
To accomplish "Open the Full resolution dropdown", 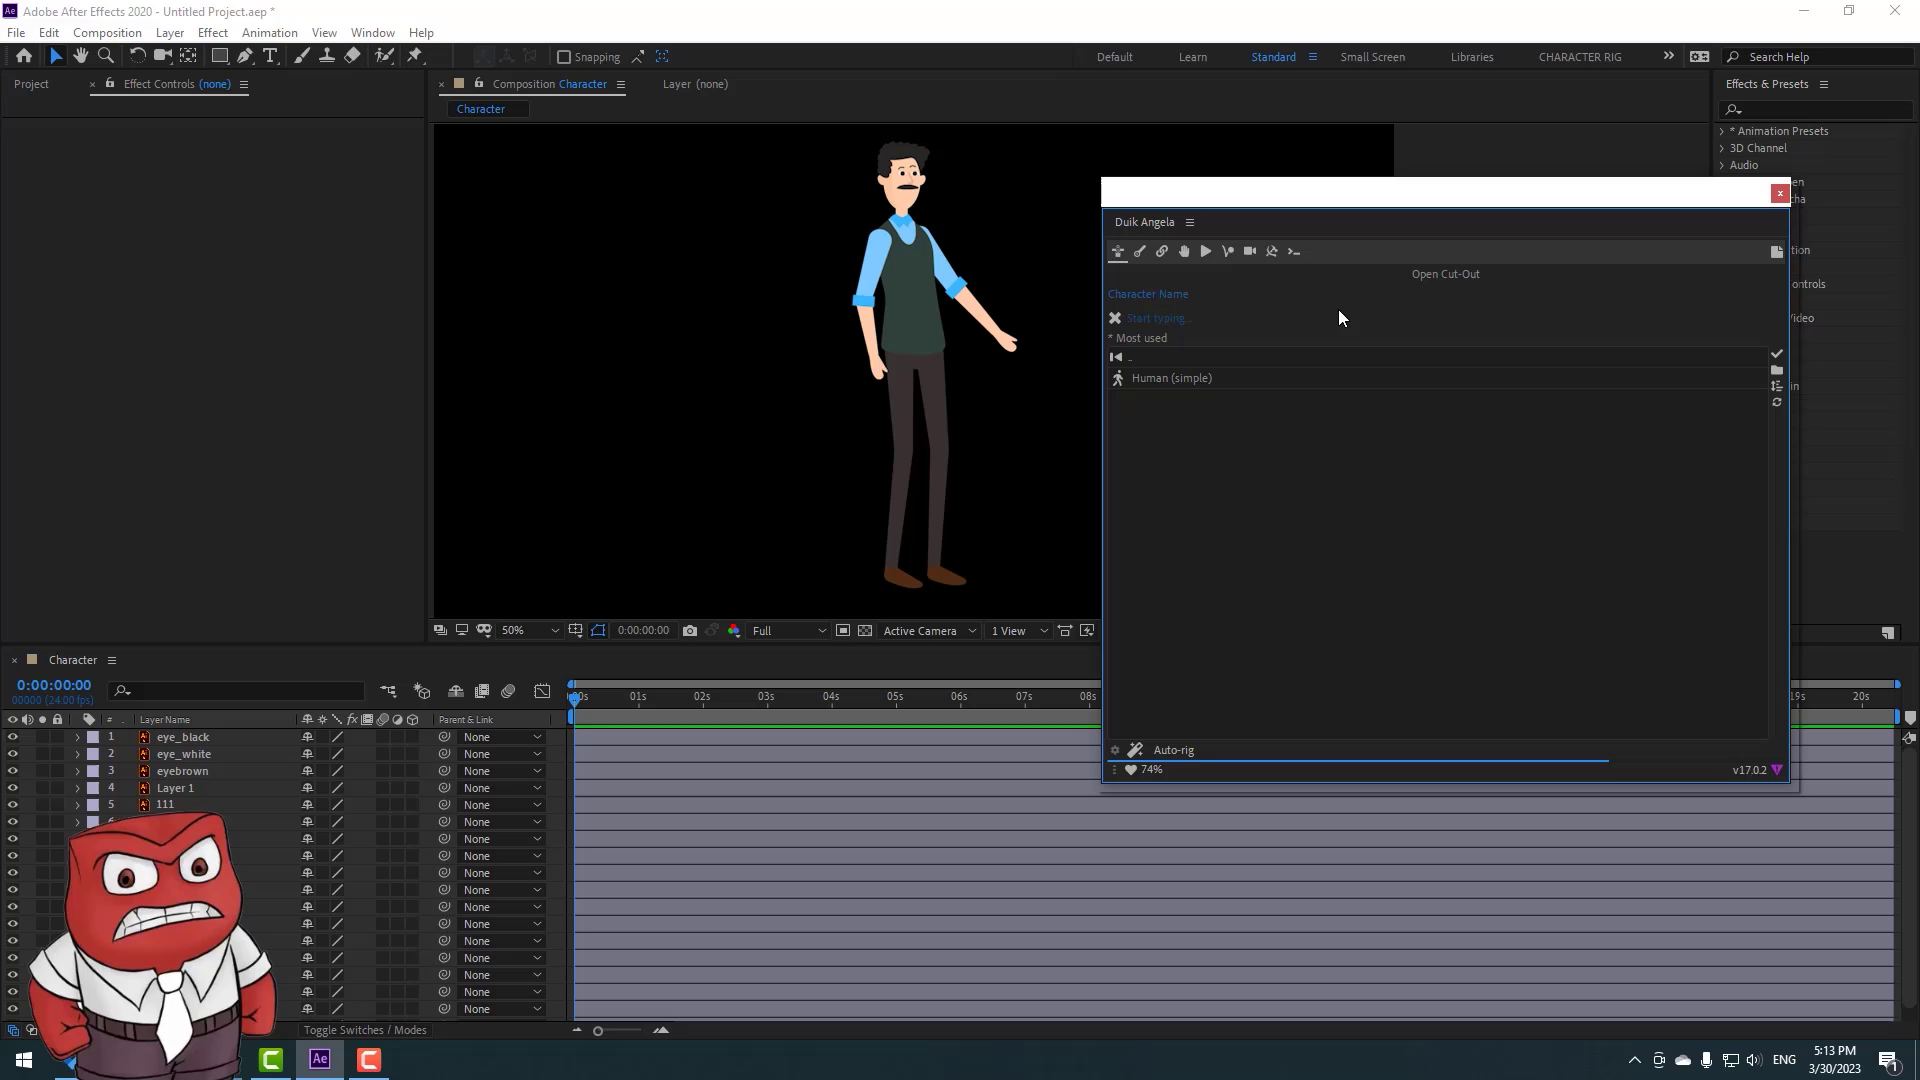I will 789,631.
